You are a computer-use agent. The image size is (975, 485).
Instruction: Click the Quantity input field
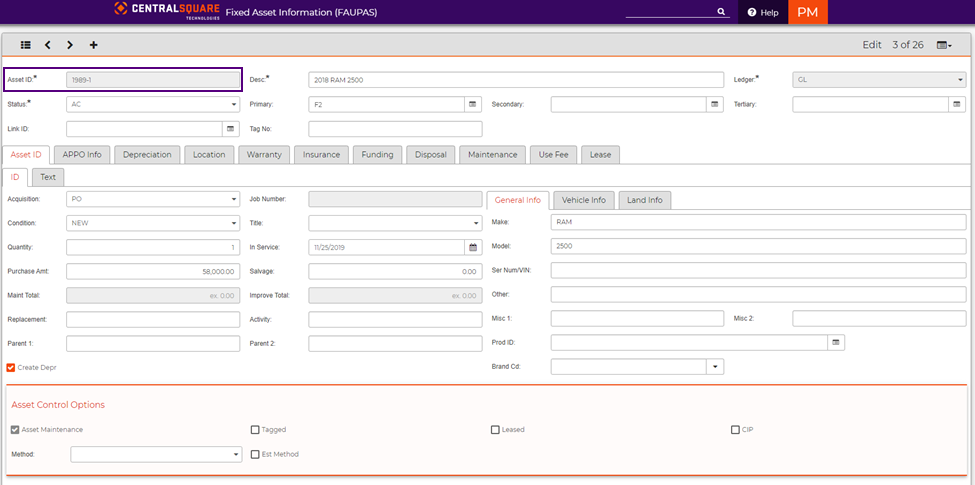click(153, 247)
